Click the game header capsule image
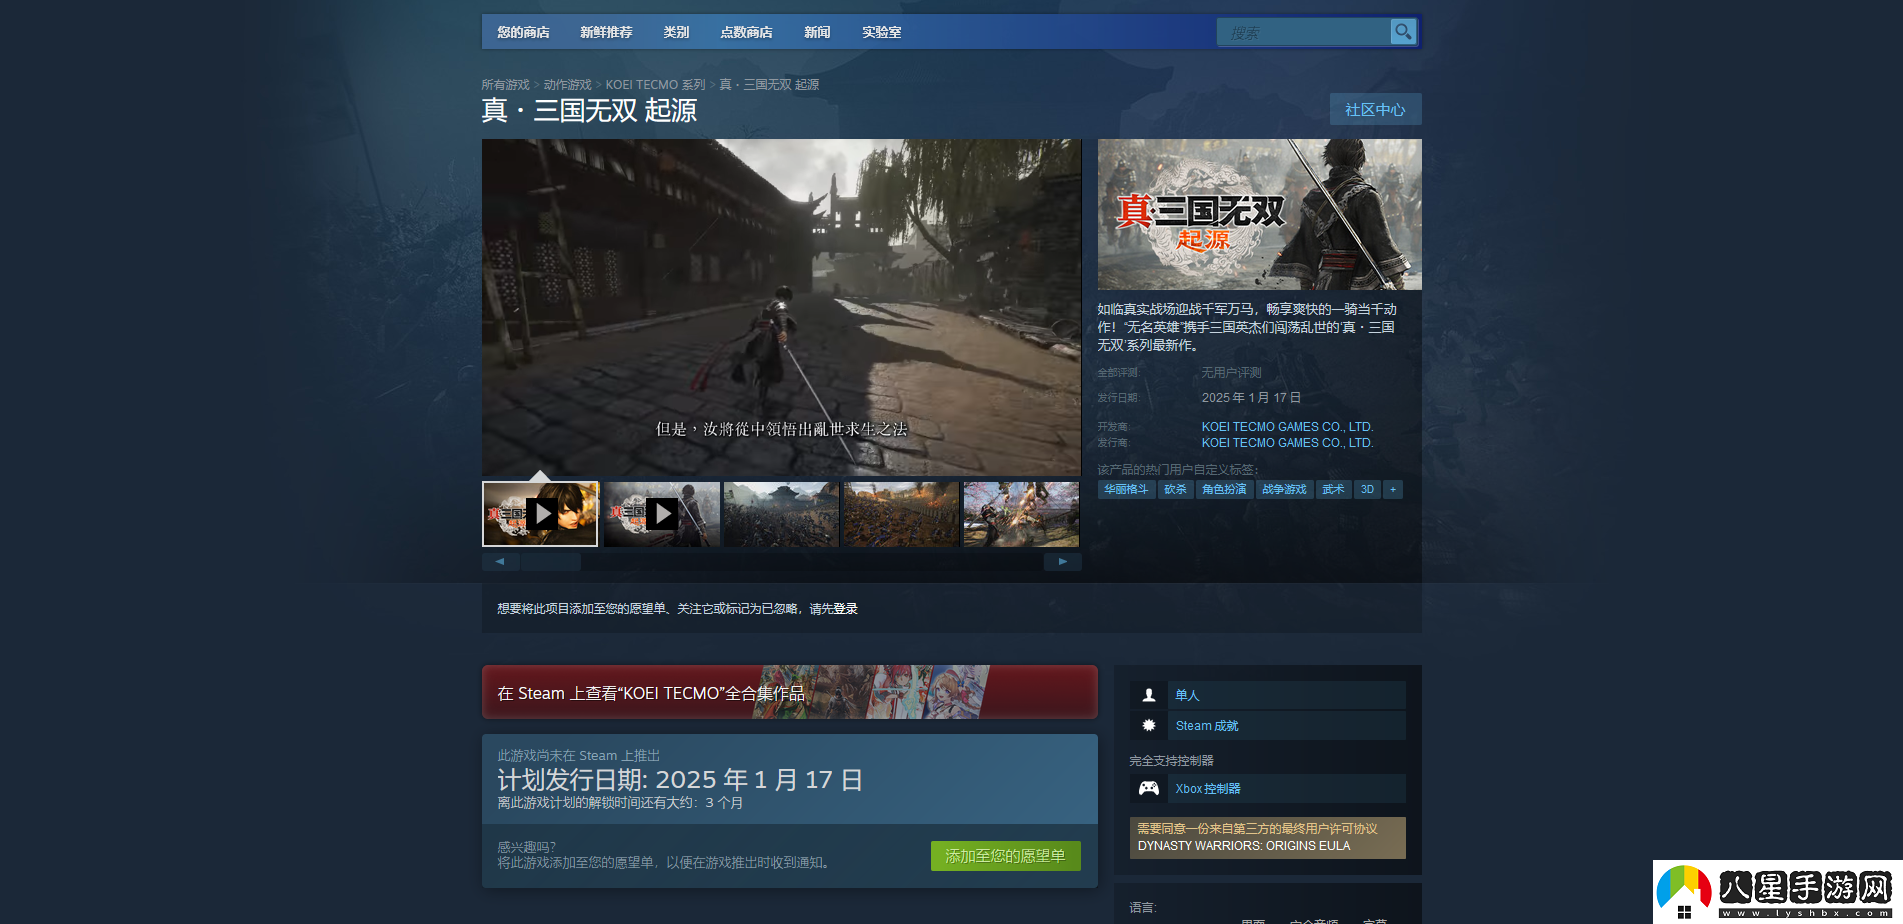1903x924 pixels. (x=1259, y=214)
